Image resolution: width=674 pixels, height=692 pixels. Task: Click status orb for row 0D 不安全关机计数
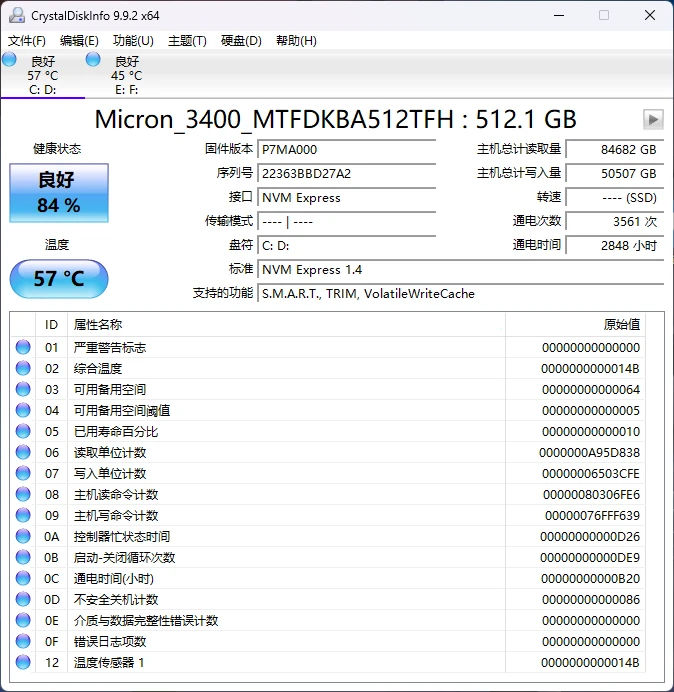(x=23, y=599)
